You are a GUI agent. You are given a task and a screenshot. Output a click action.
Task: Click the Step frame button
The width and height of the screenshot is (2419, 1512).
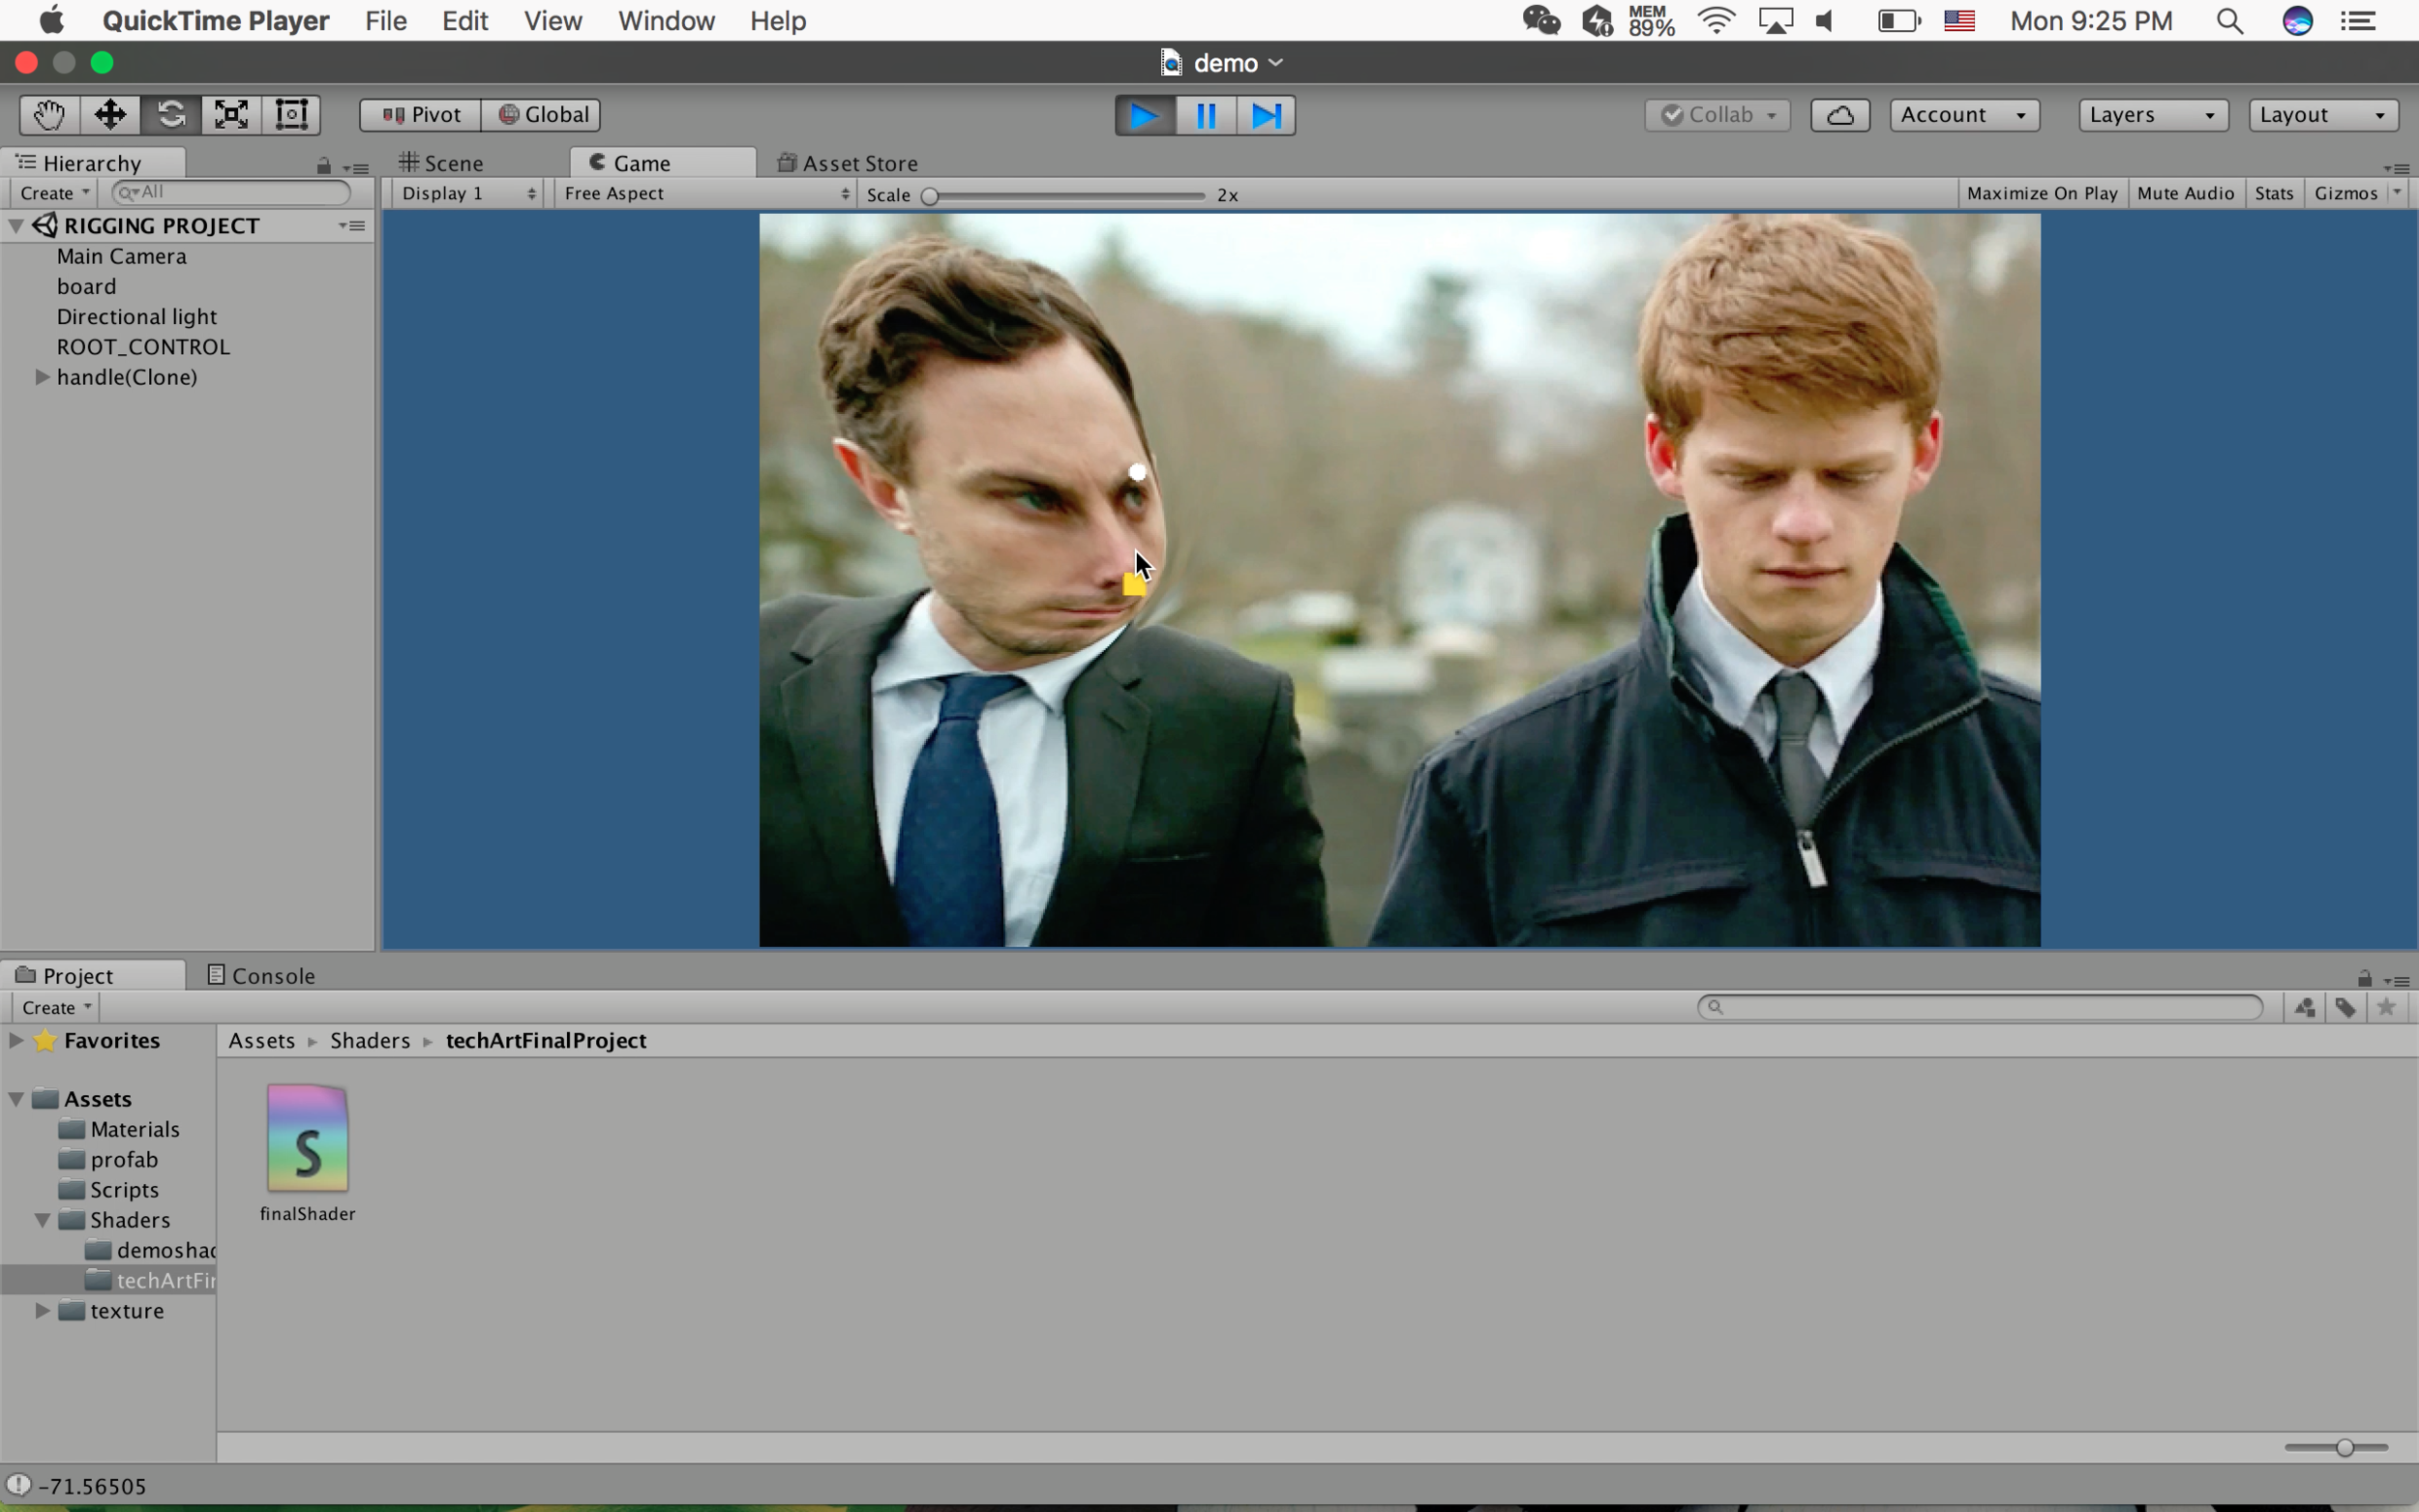point(1266,116)
